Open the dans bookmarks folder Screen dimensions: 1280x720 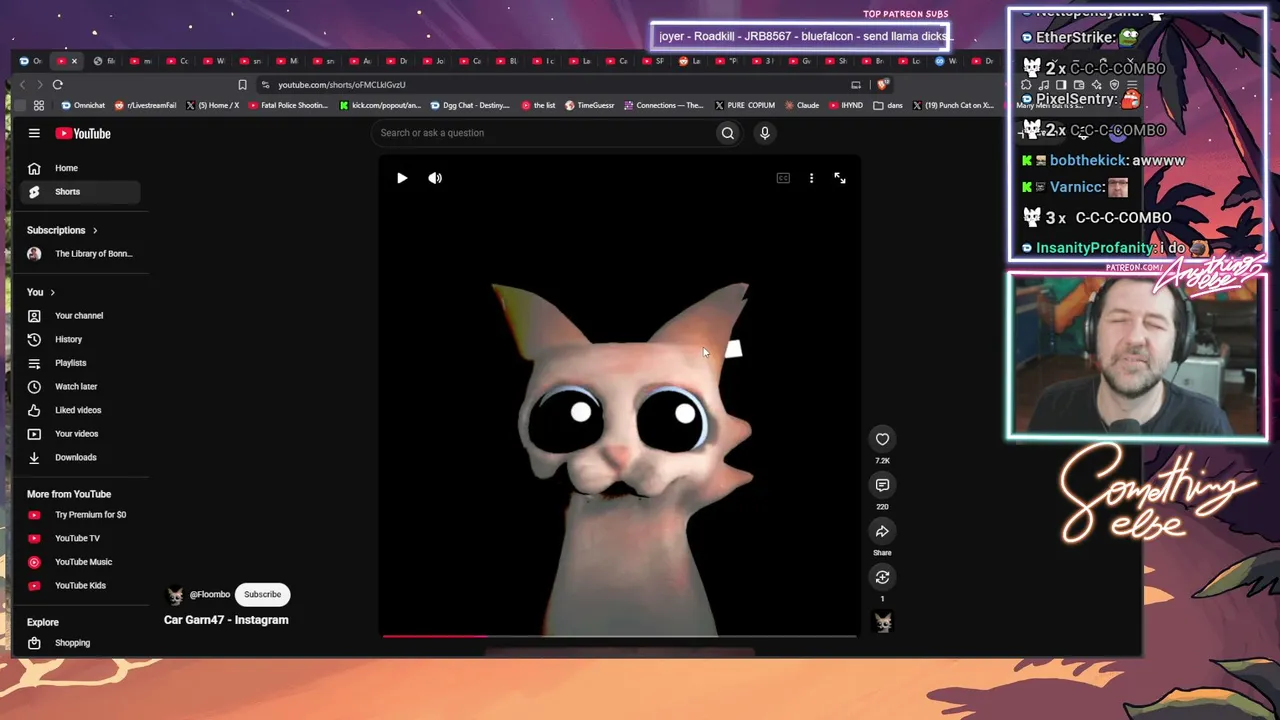coord(889,105)
